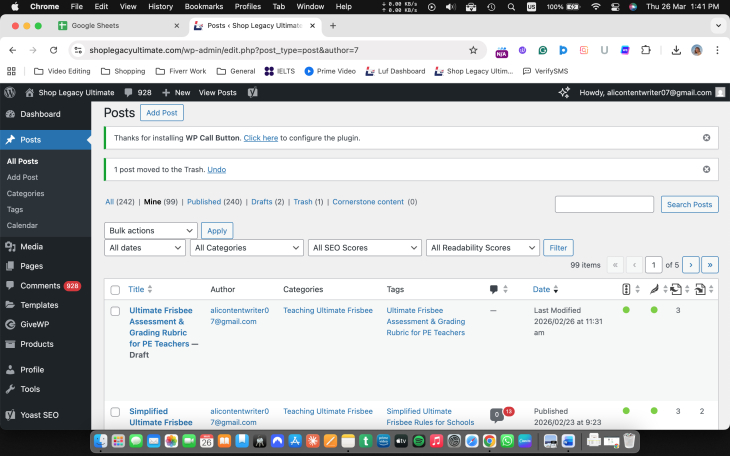Click the Yoast SEO icon in admin bar
Screen dimensions: 730x456
[253, 92]
